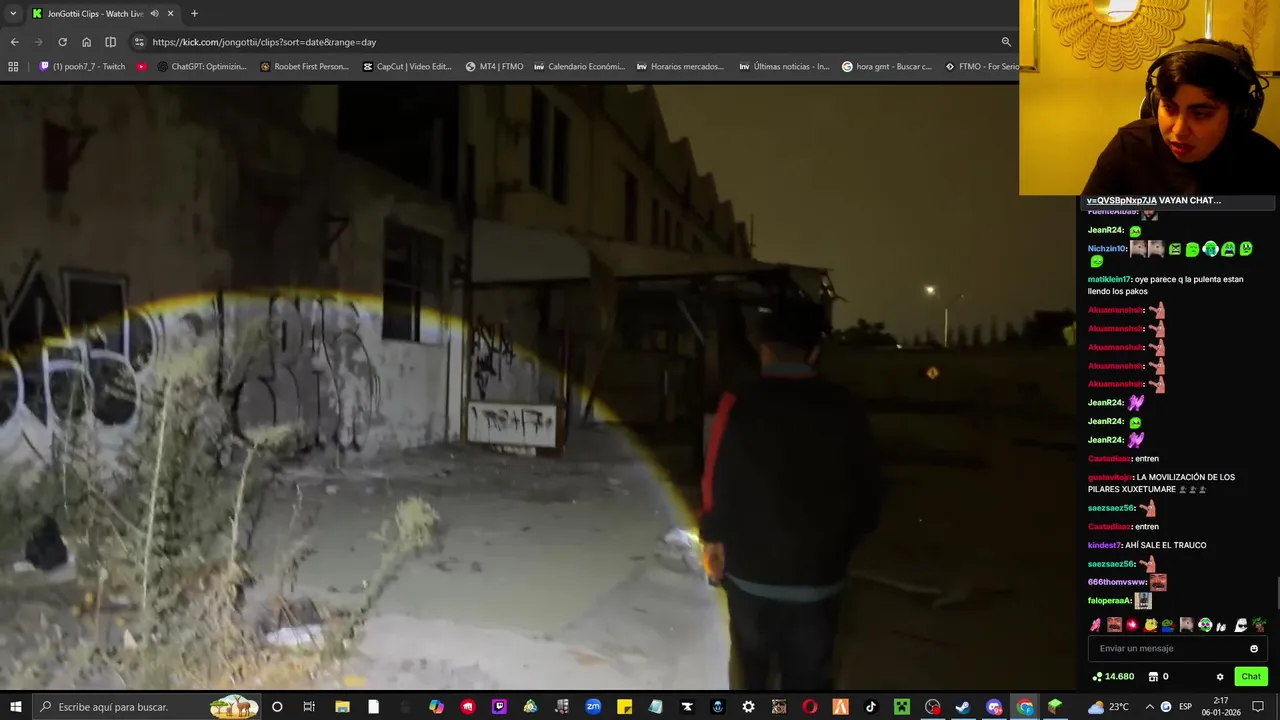The height and width of the screenshot is (720, 1280).
Task: Mute the JonGottii Clips tab audio
Action: [x=154, y=13]
